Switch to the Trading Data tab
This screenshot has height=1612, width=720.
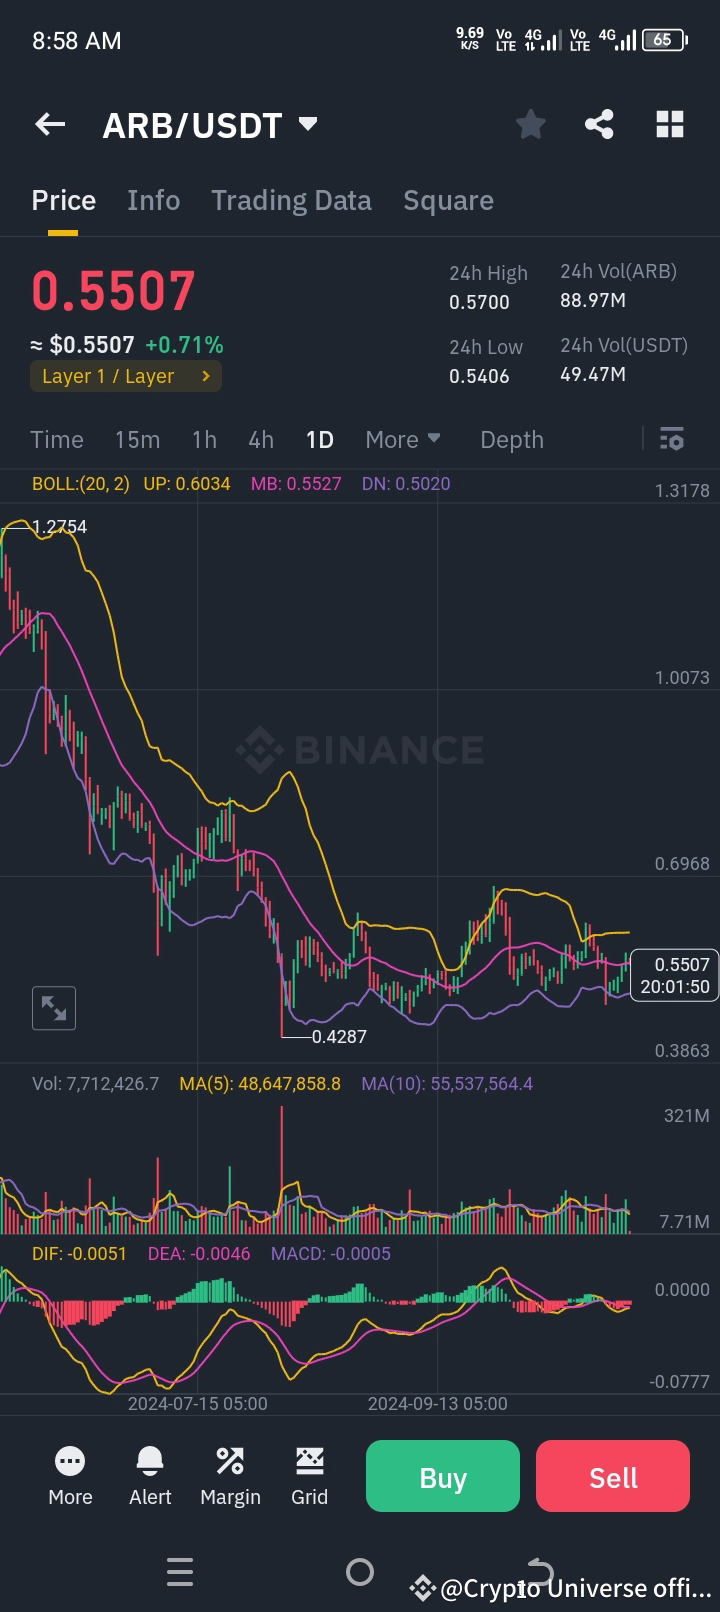(291, 200)
